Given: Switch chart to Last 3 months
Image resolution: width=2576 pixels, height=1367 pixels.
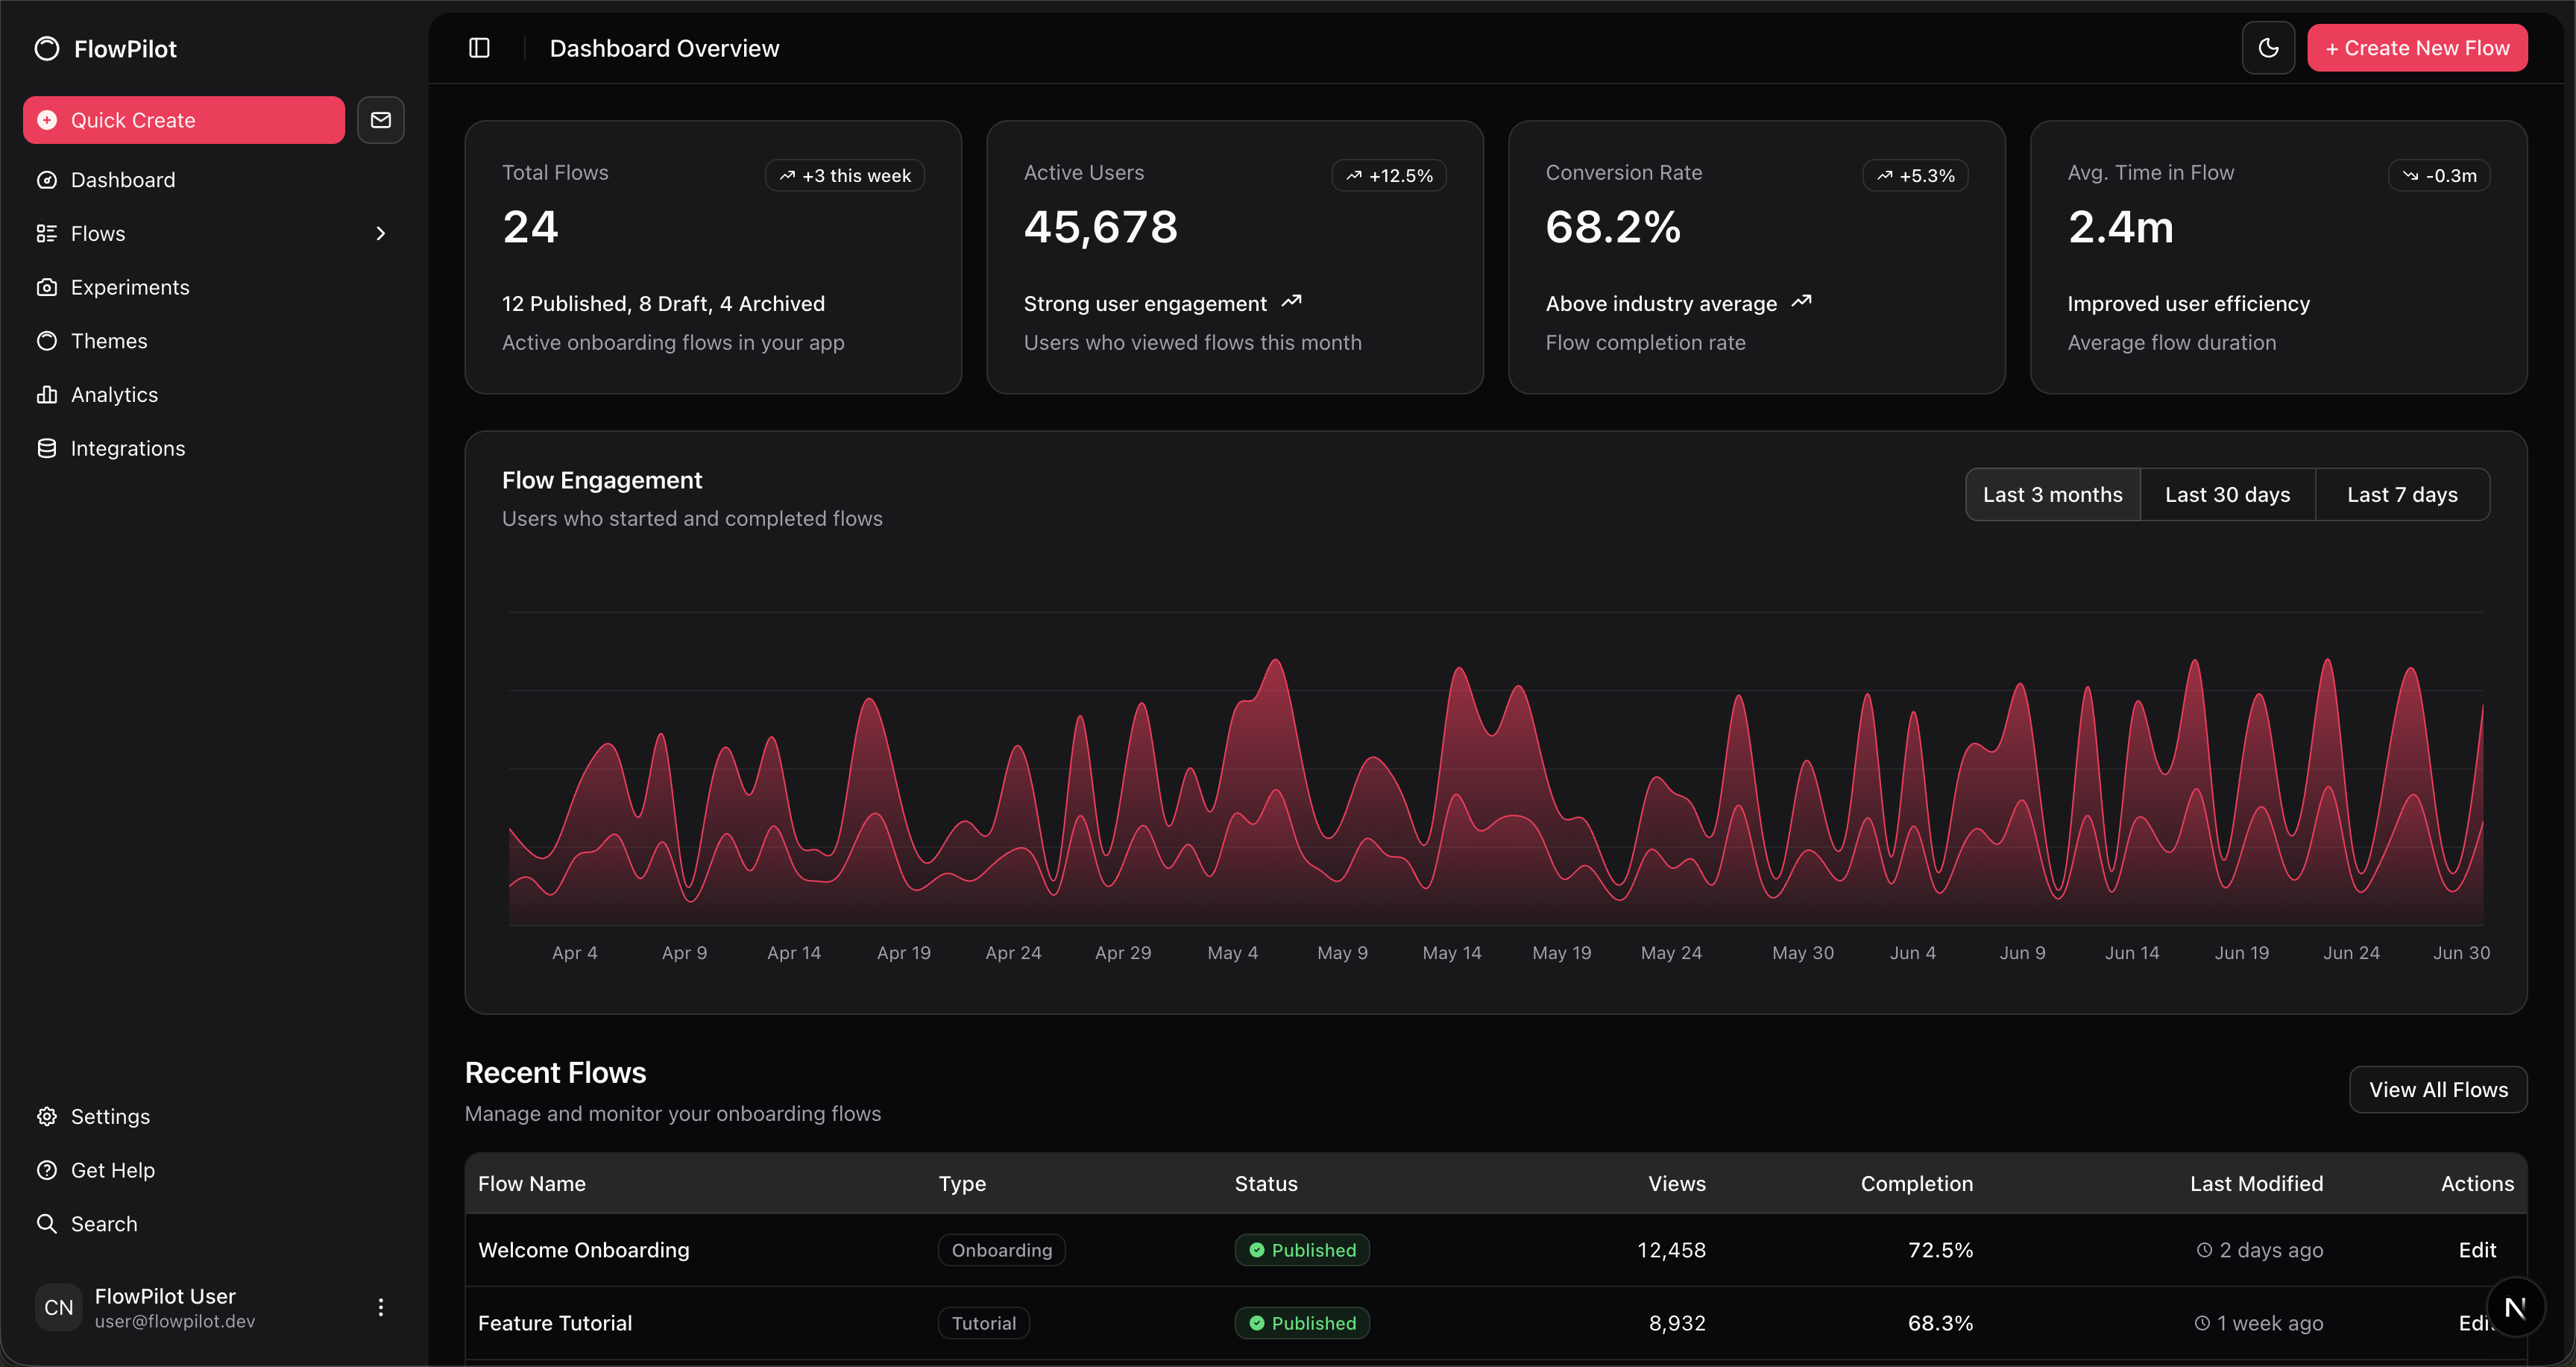Looking at the screenshot, I should click(x=2052, y=495).
